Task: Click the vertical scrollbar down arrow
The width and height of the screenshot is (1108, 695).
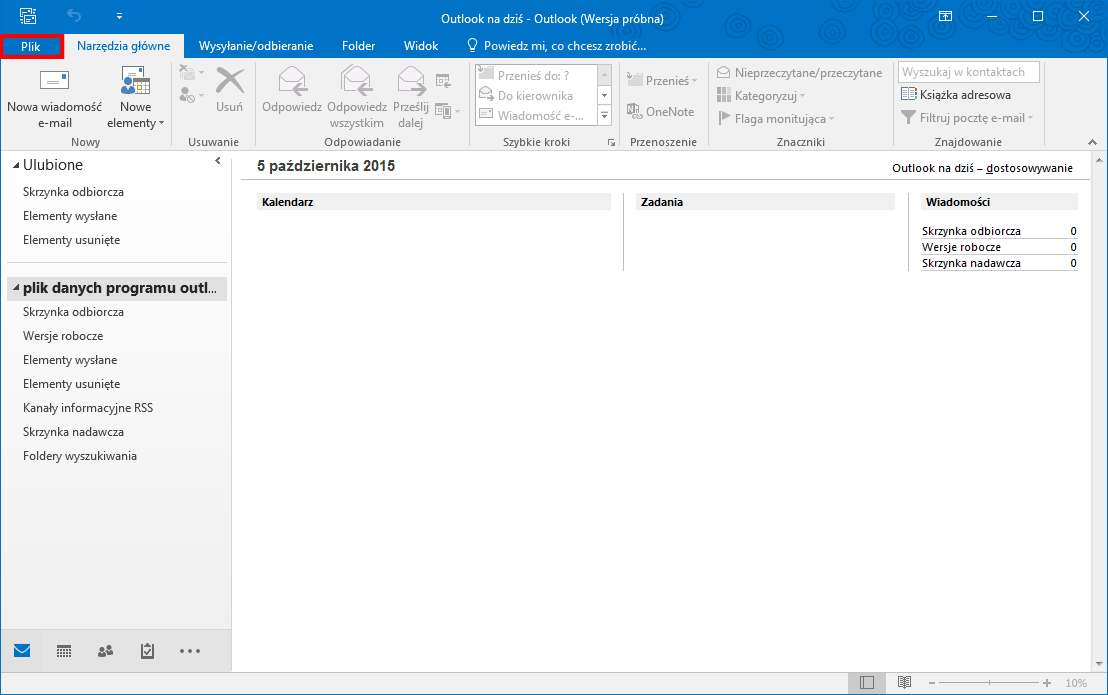Action: (x=1099, y=664)
